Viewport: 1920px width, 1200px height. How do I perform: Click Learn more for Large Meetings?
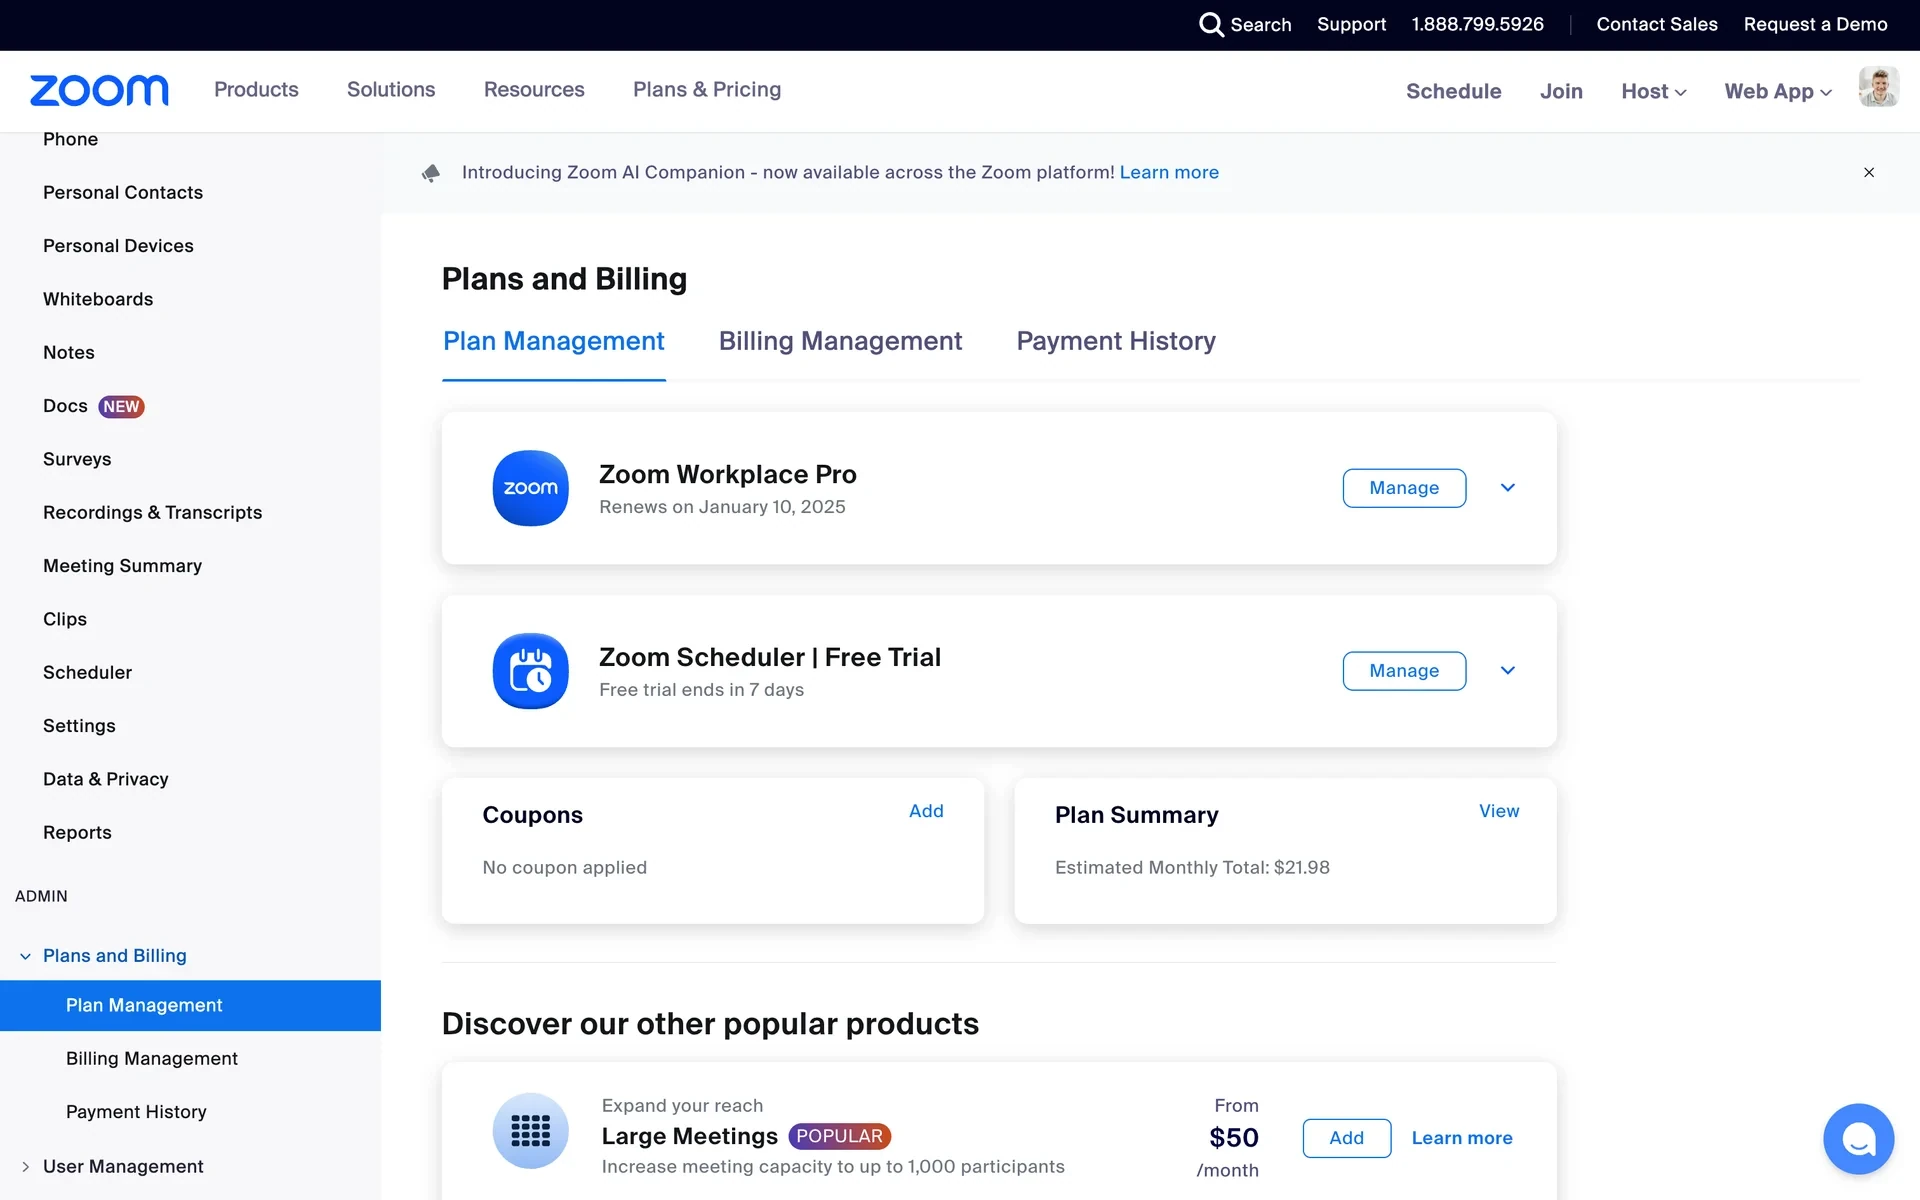click(1462, 1138)
